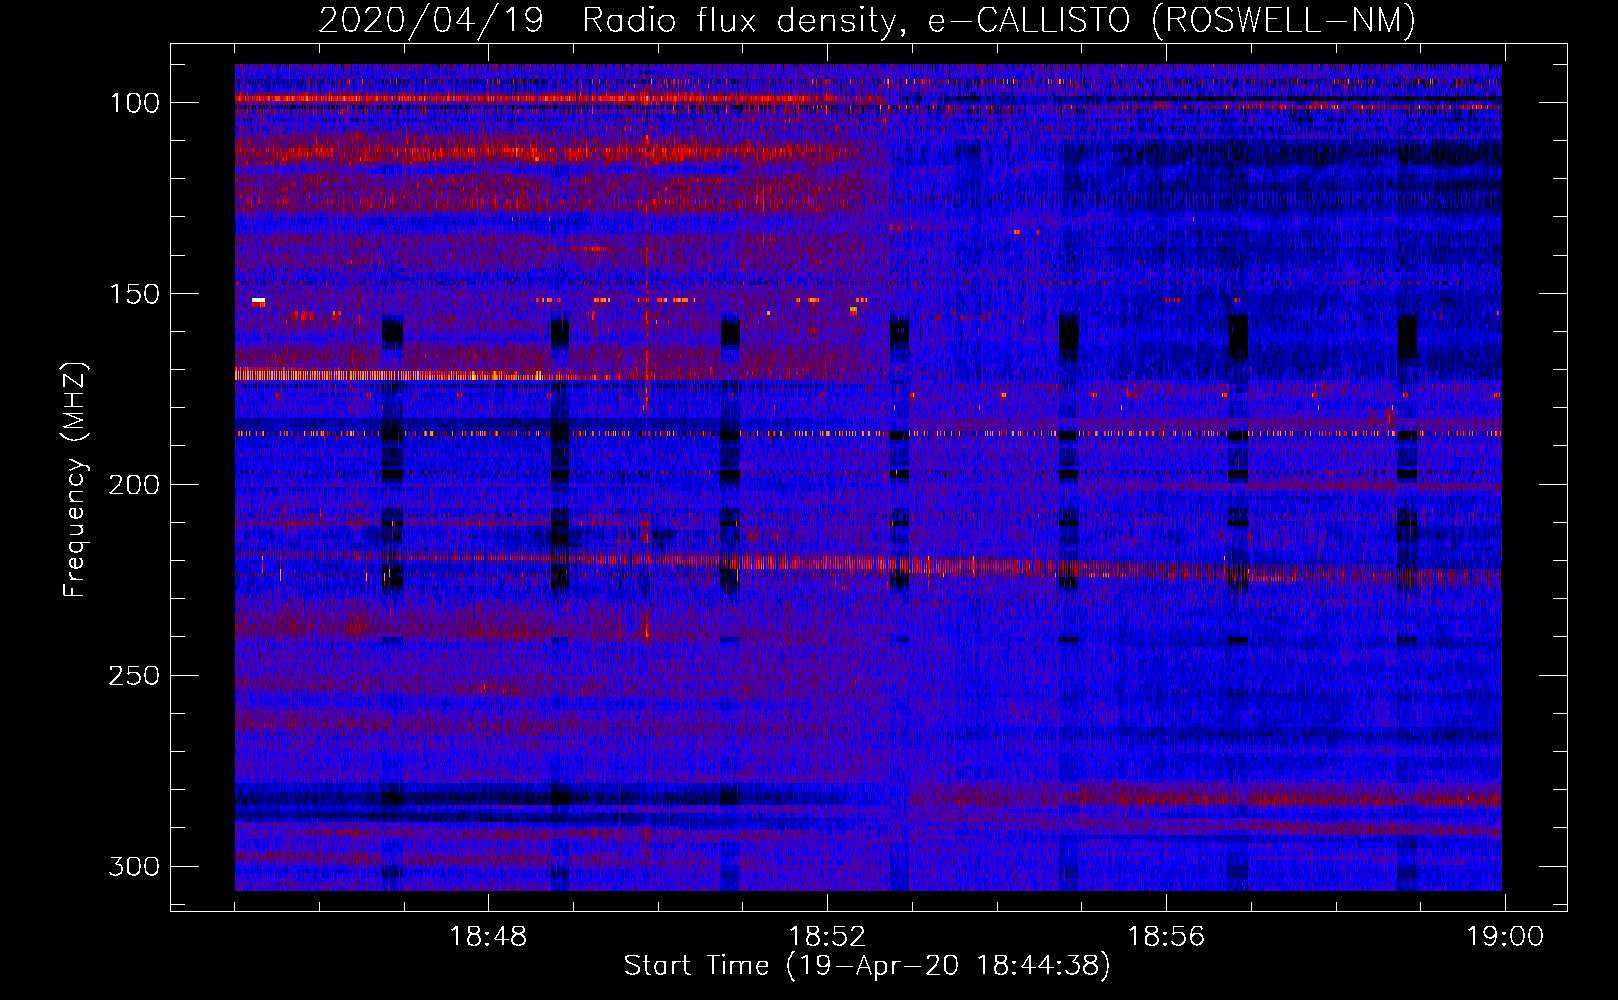Click the 18:56 time tick label

point(1166,937)
